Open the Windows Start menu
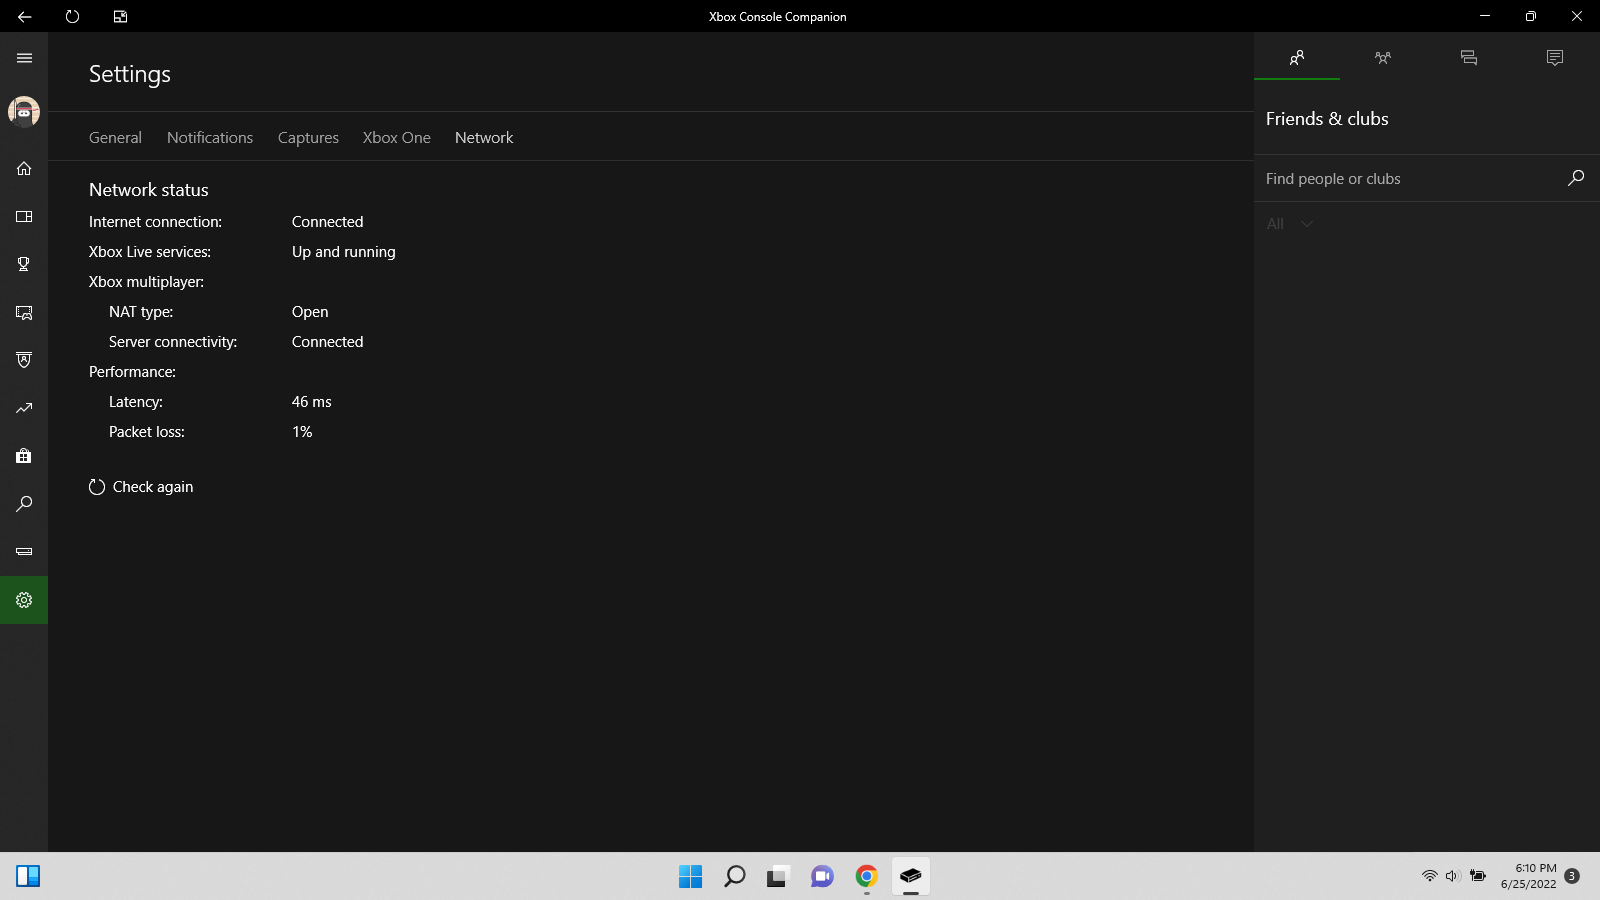1600x900 pixels. pyautogui.click(x=690, y=876)
